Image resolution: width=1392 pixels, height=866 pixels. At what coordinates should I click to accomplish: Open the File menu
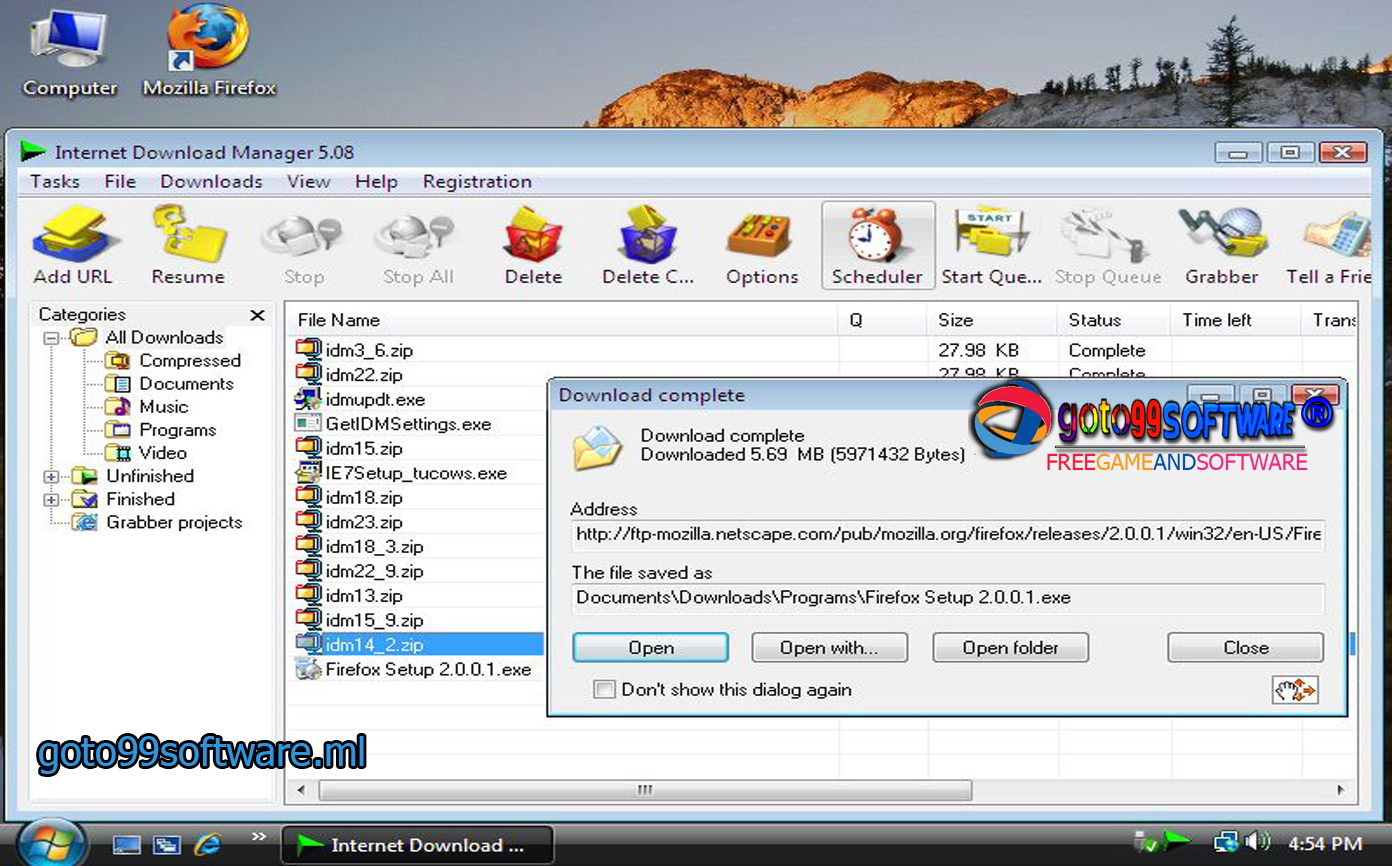click(x=120, y=181)
